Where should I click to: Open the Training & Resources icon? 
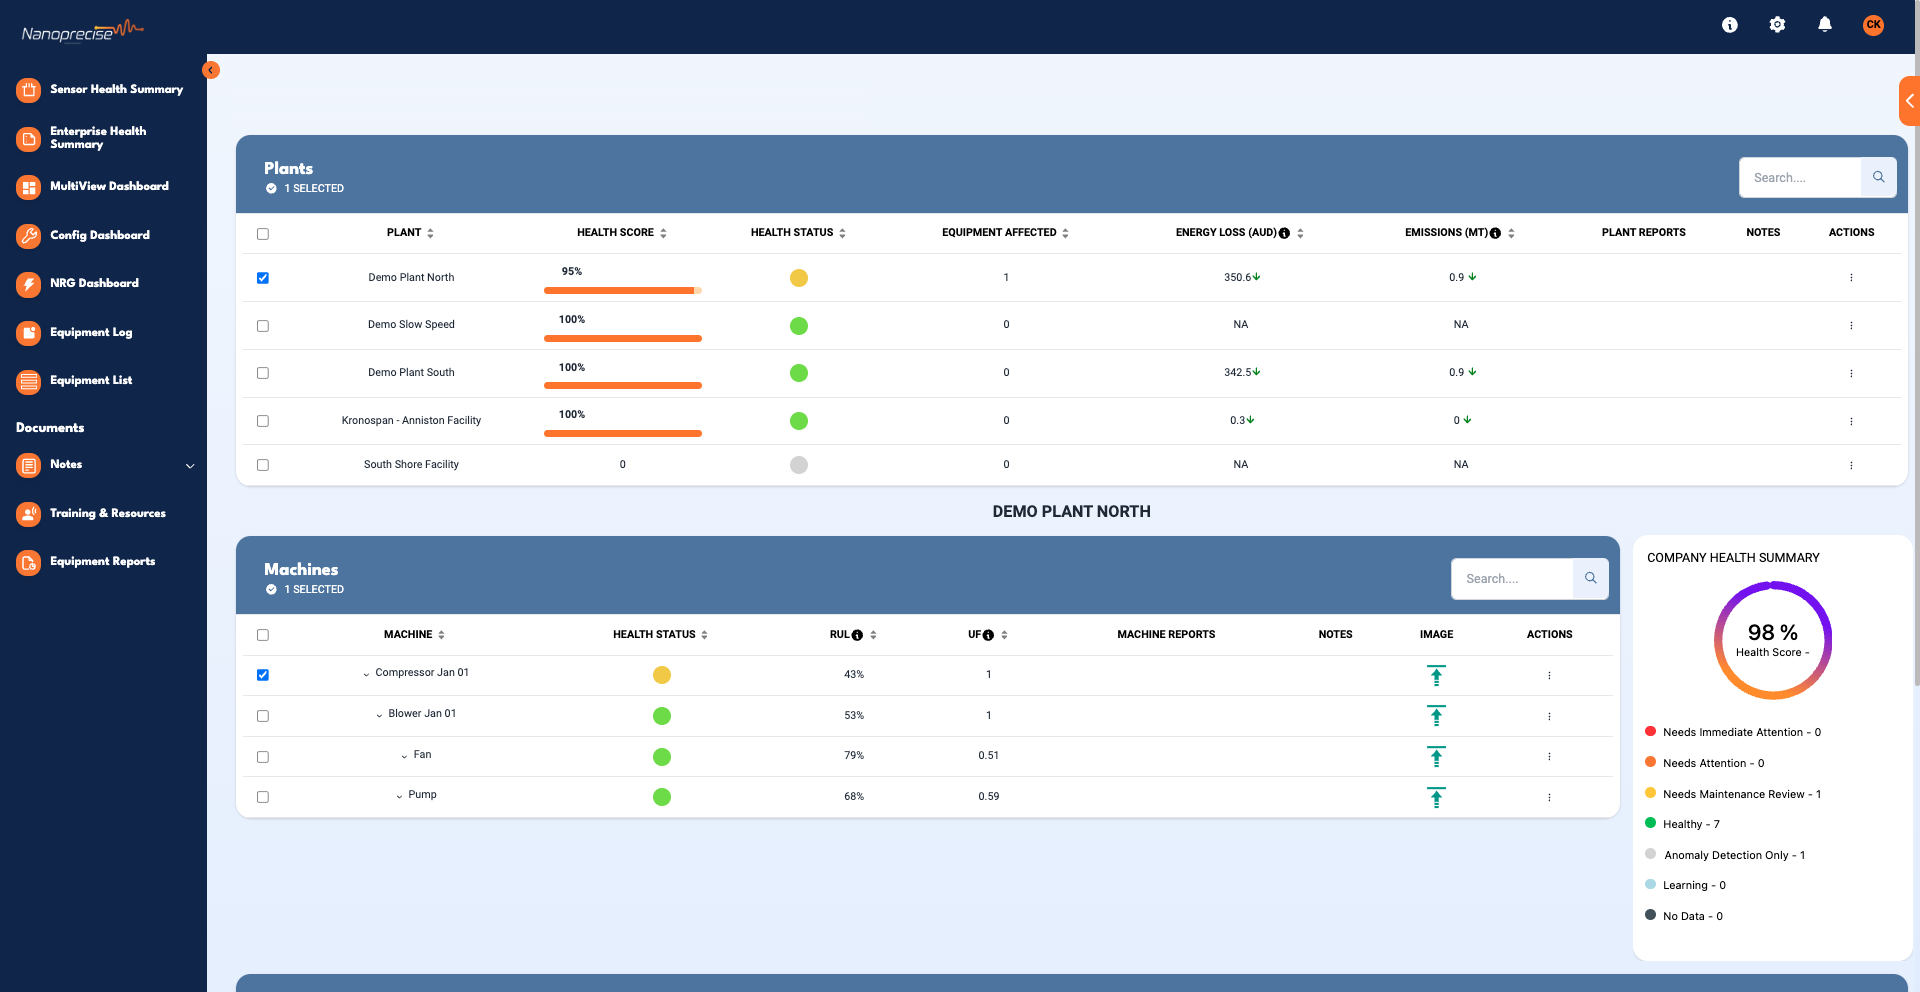point(27,513)
